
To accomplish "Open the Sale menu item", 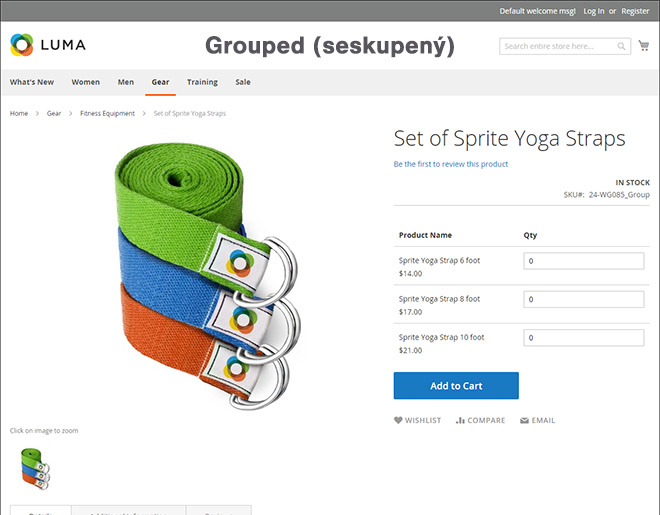I will coord(243,82).
